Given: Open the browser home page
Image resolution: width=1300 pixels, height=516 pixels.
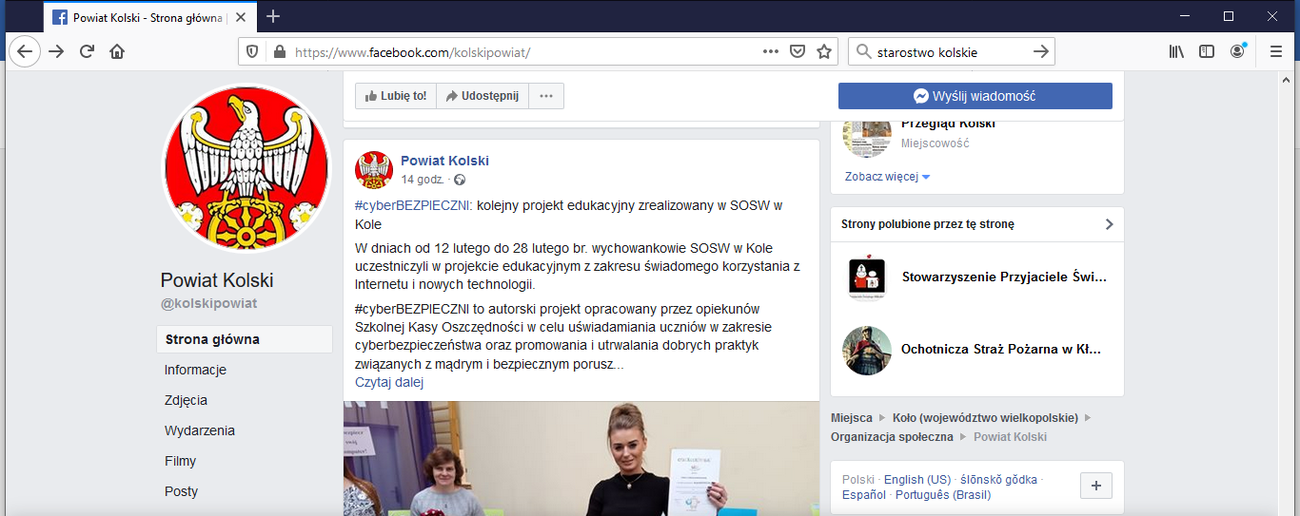Looking at the screenshot, I should click(x=117, y=51).
